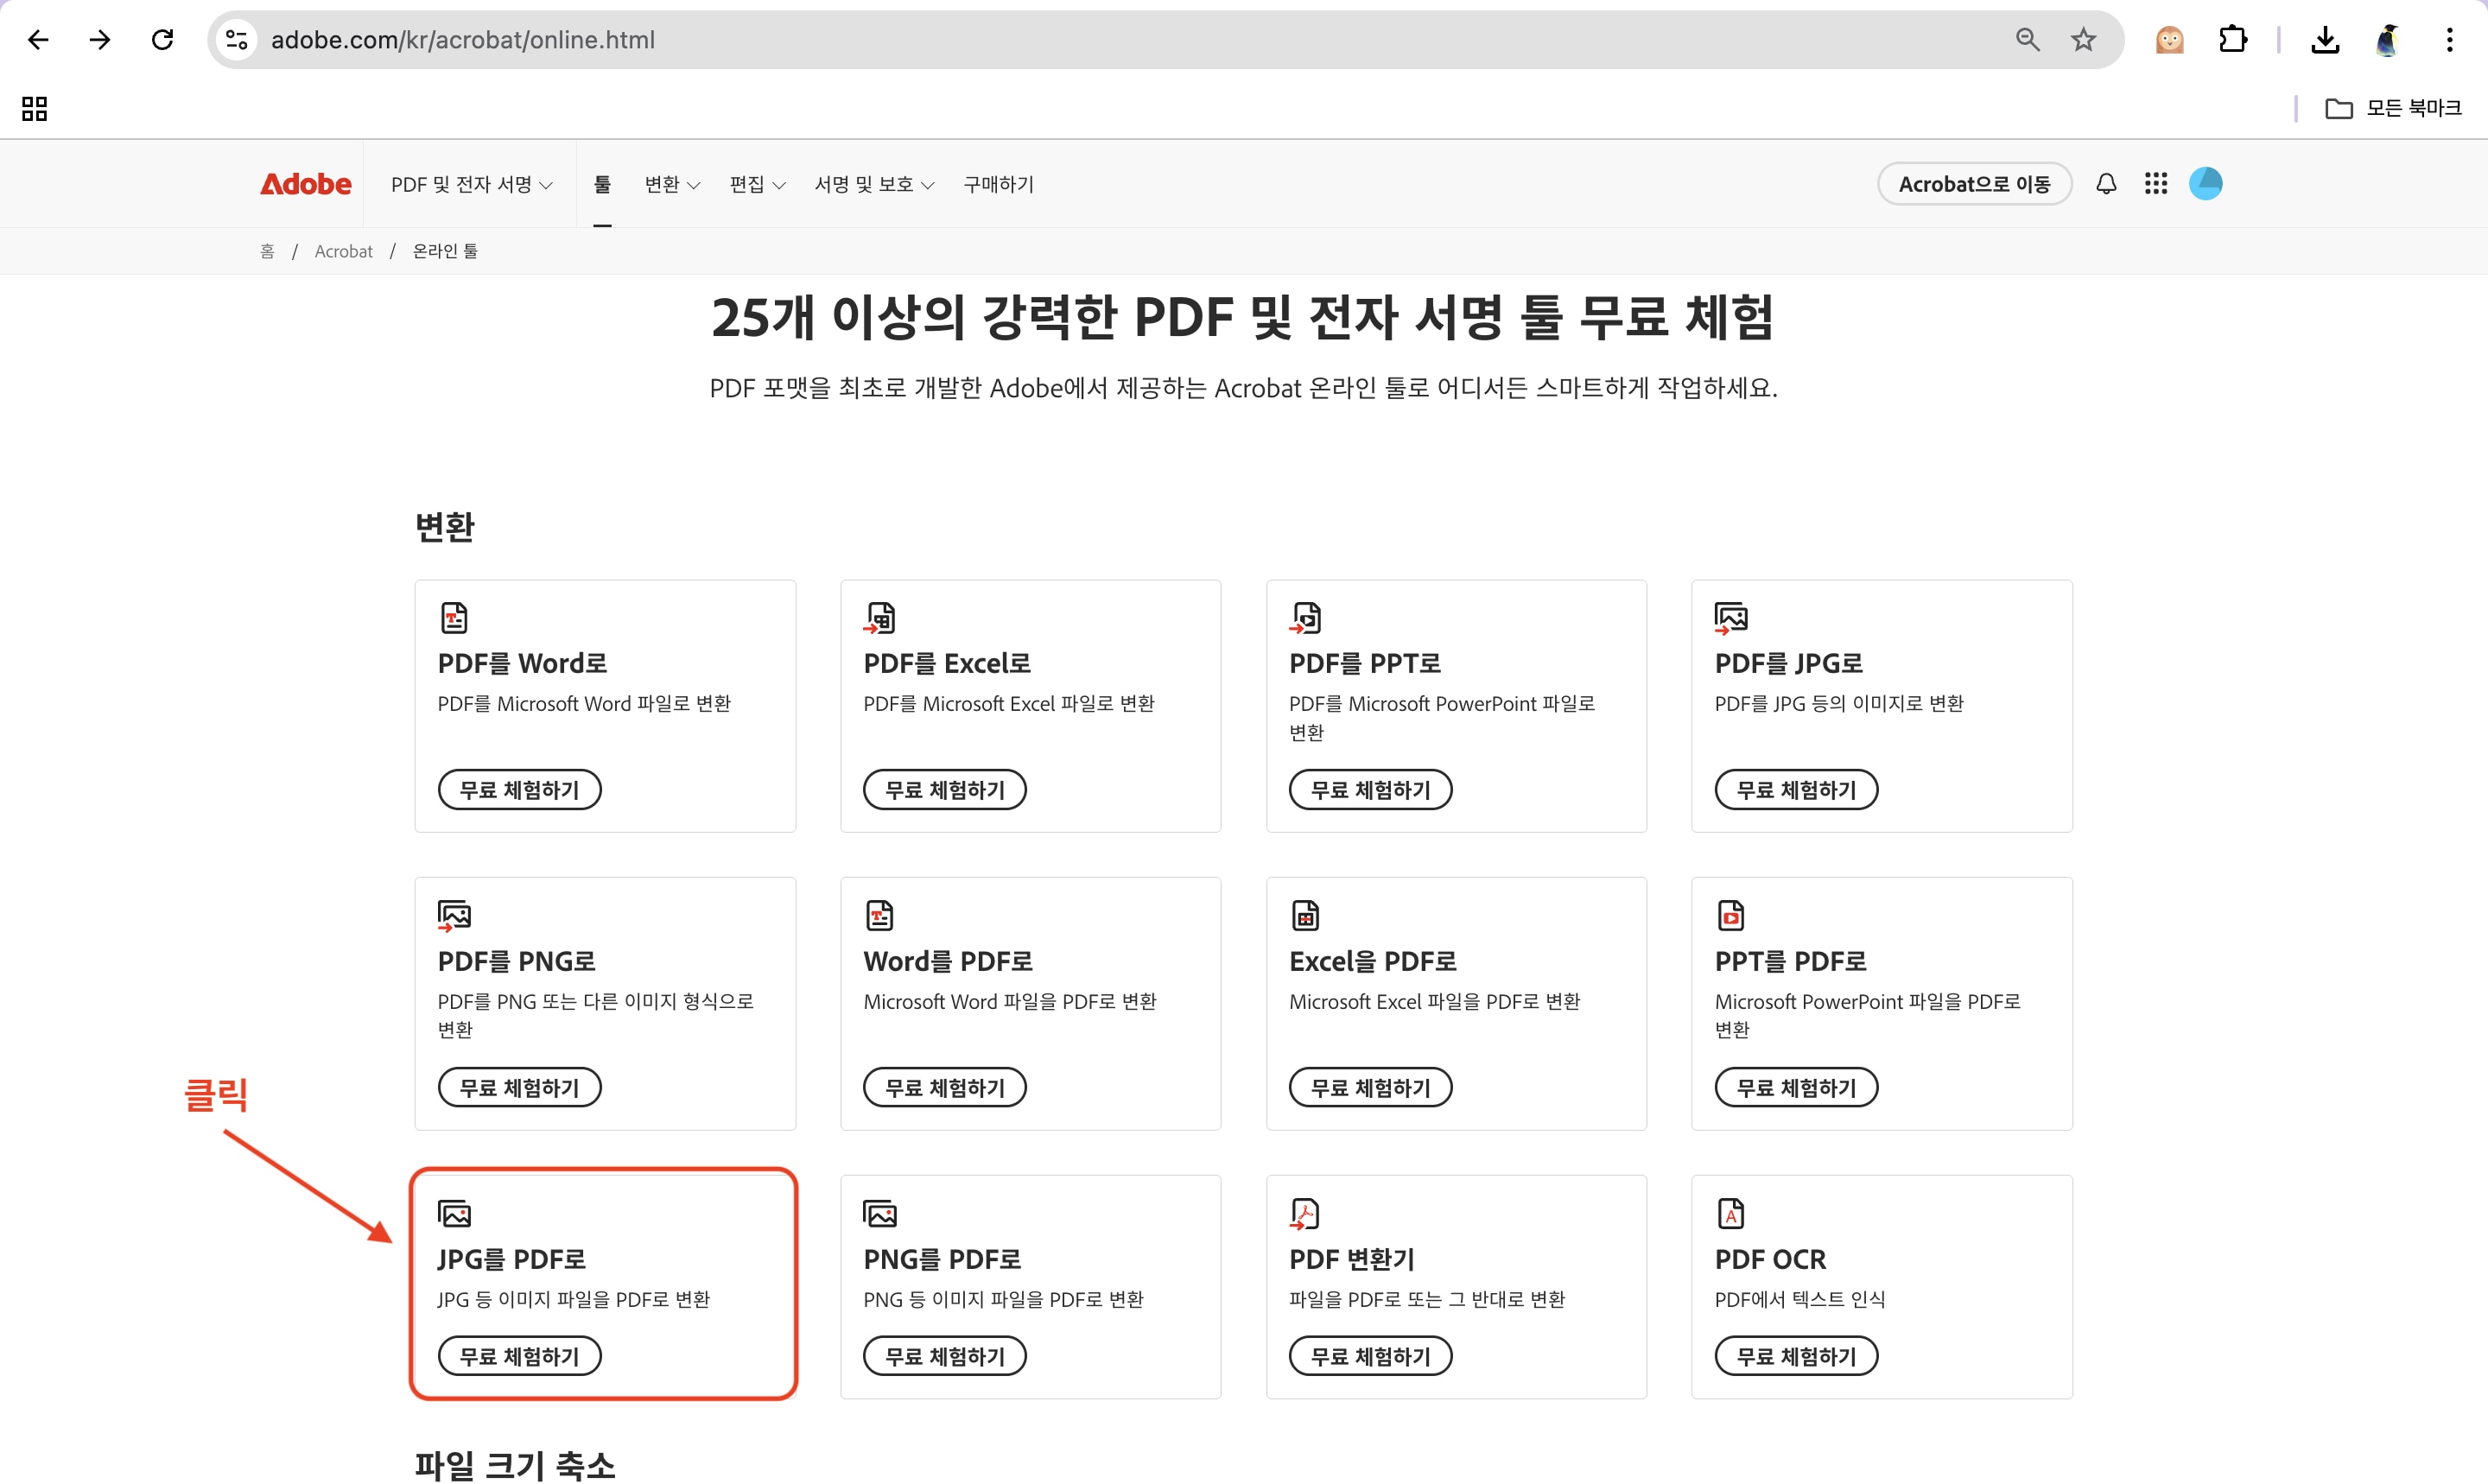This screenshot has height=1484, width=2488.
Task: Open 구매하기 in the navigation bar
Action: pos(998,184)
